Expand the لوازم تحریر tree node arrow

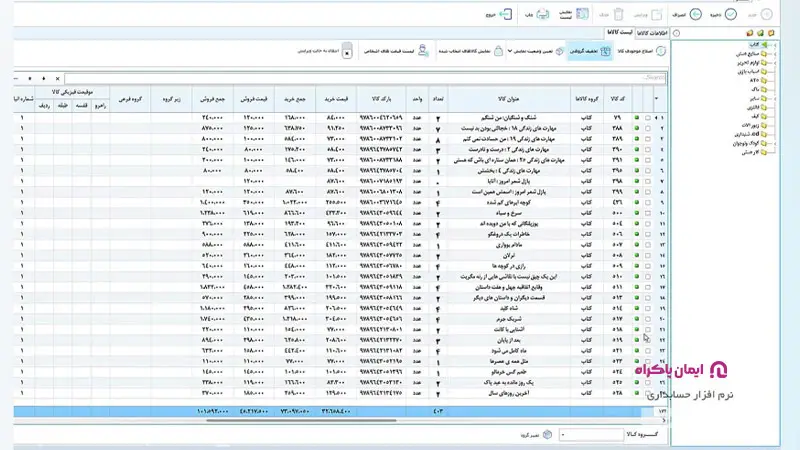(x=775, y=63)
